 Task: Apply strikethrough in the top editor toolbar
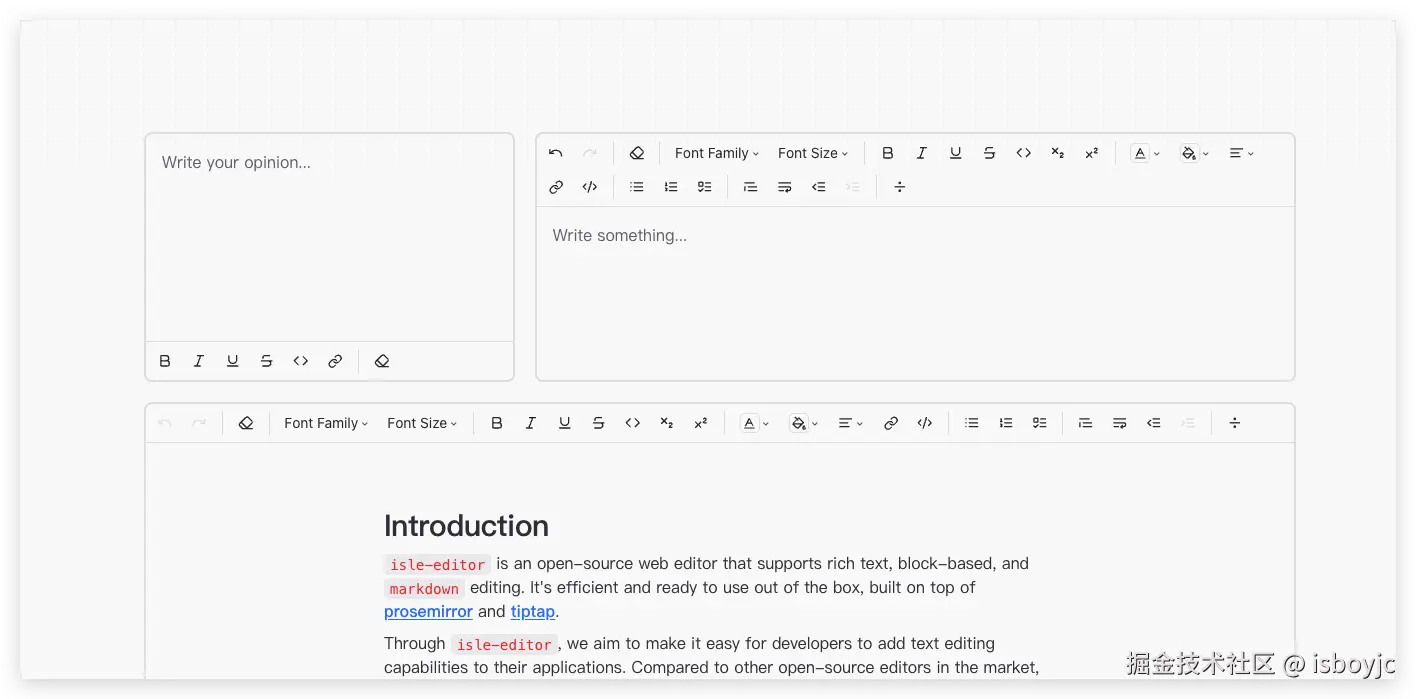pyautogui.click(x=989, y=152)
